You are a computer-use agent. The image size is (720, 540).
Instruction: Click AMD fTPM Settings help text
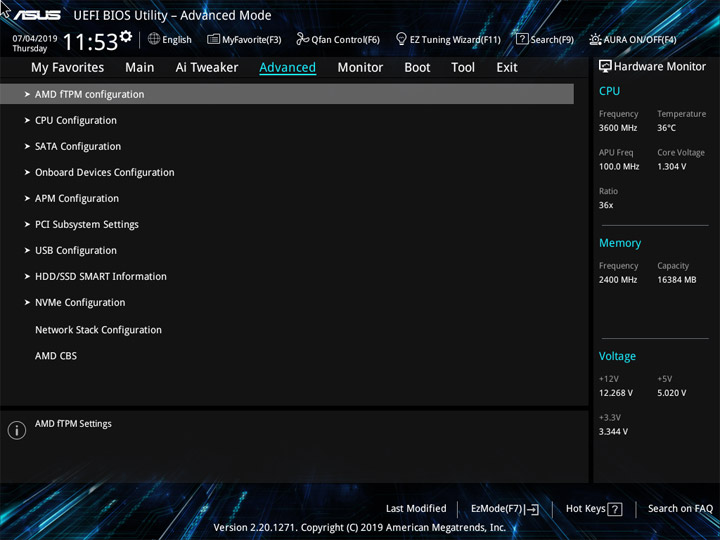coord(73,424)
